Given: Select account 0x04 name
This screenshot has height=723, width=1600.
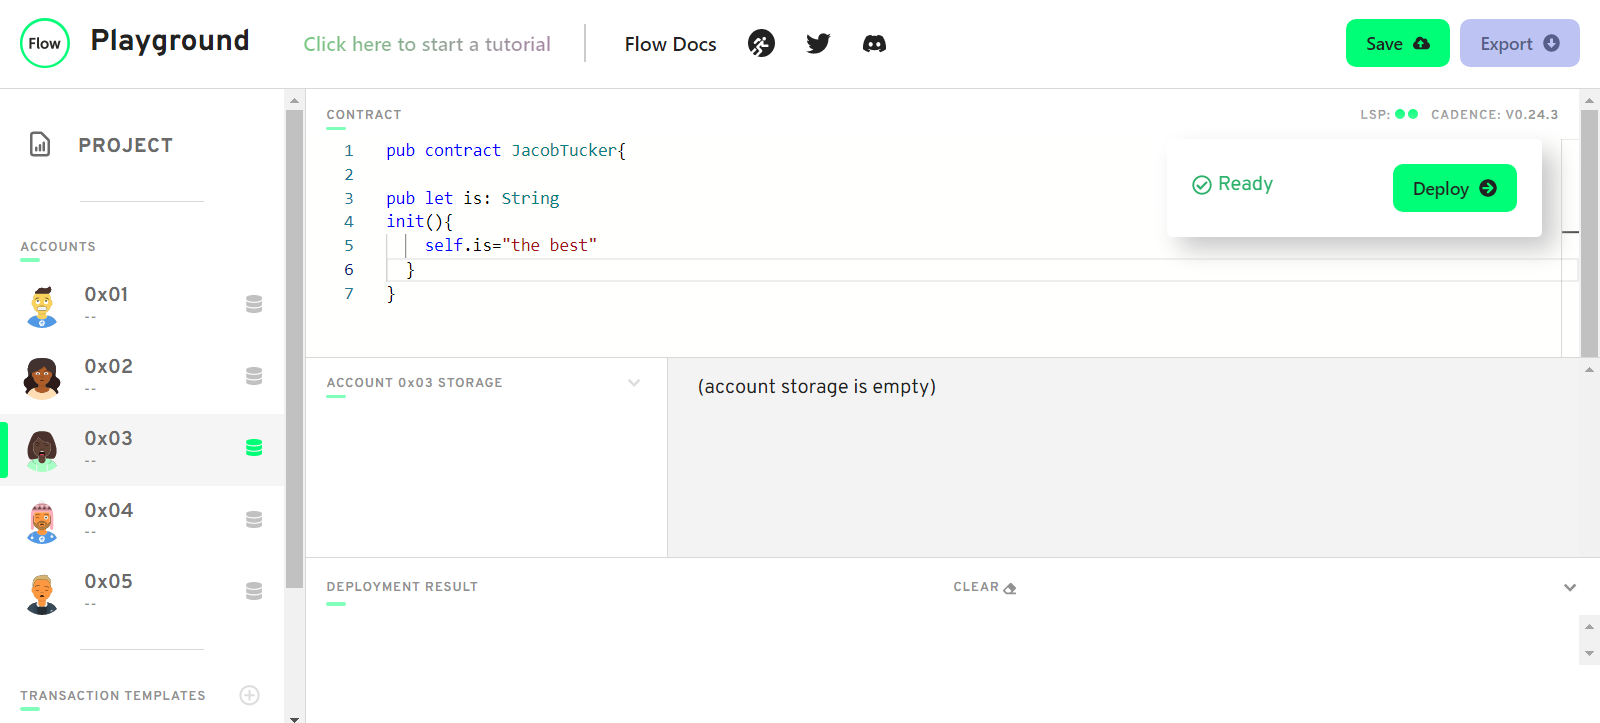Looking at the screenshot, I should pyautogui.click(x=108, y=510).
